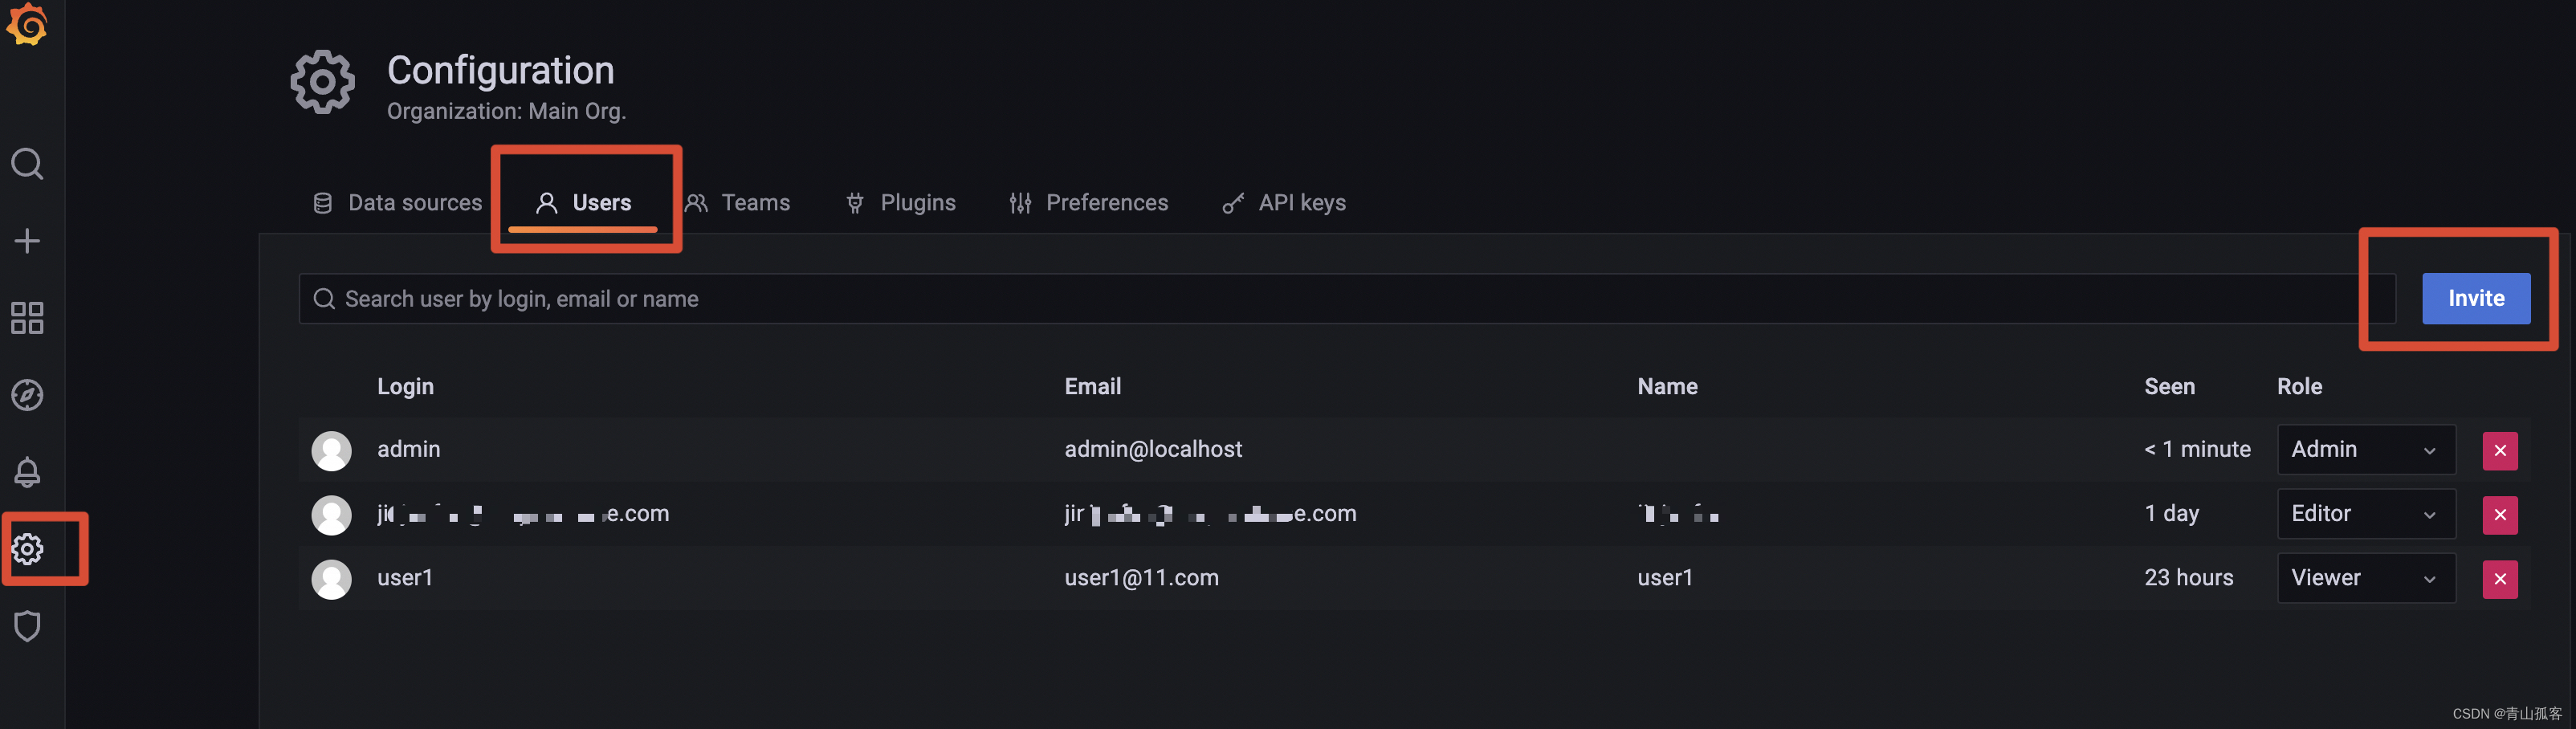The image size is (2576, 729).
Task: Open the API keys tab
Action: [1284, 203]
